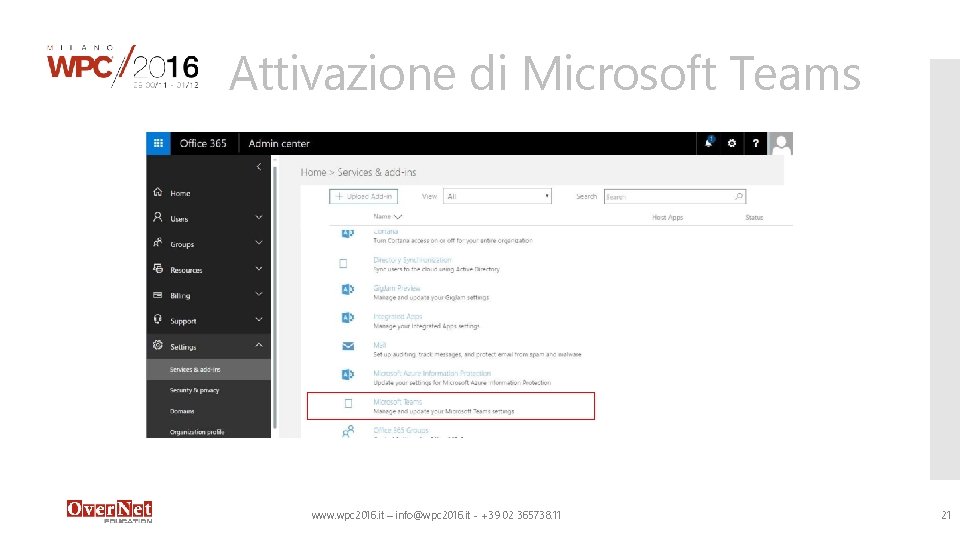
Task: Open Settings label in sidebar
Action: pyautogui.click(x=183, y=347)
